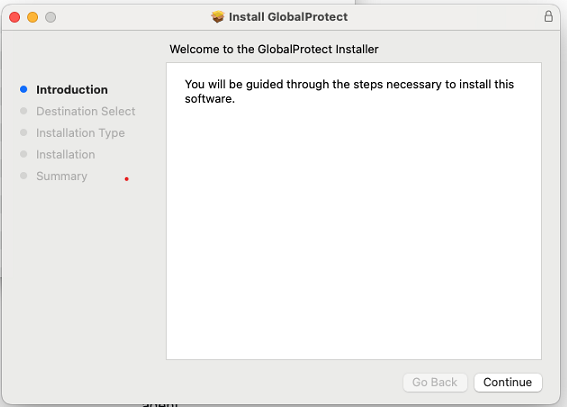Click the small red dot marker
Screen dimensions: 567x407
coord(127,179)
